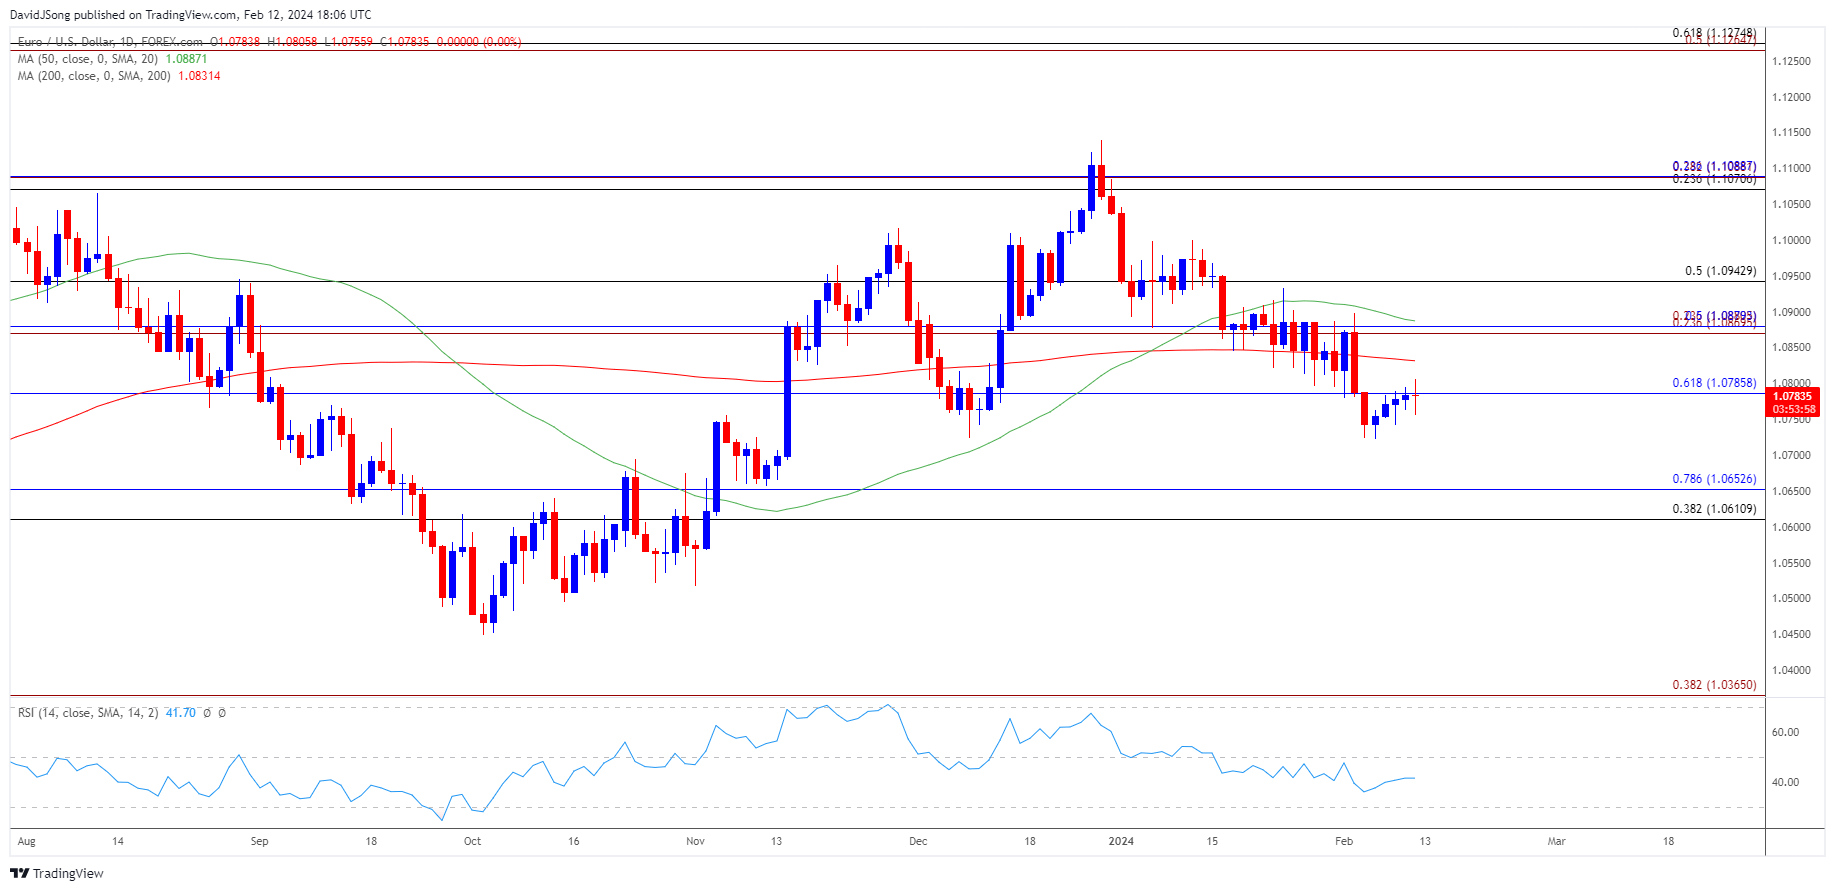Viewport: 1835px width, 891px height.
Task: Click the 0.236 (1.10706) Fibonacci label
Action: [1714, 179]
